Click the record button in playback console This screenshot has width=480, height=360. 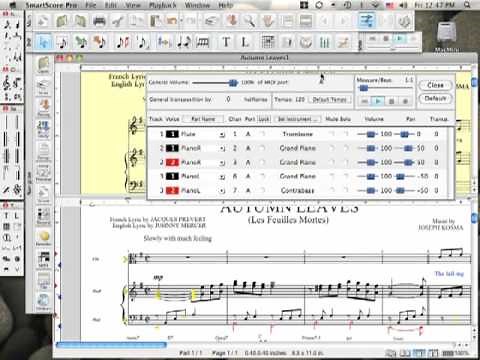(405, 101)
